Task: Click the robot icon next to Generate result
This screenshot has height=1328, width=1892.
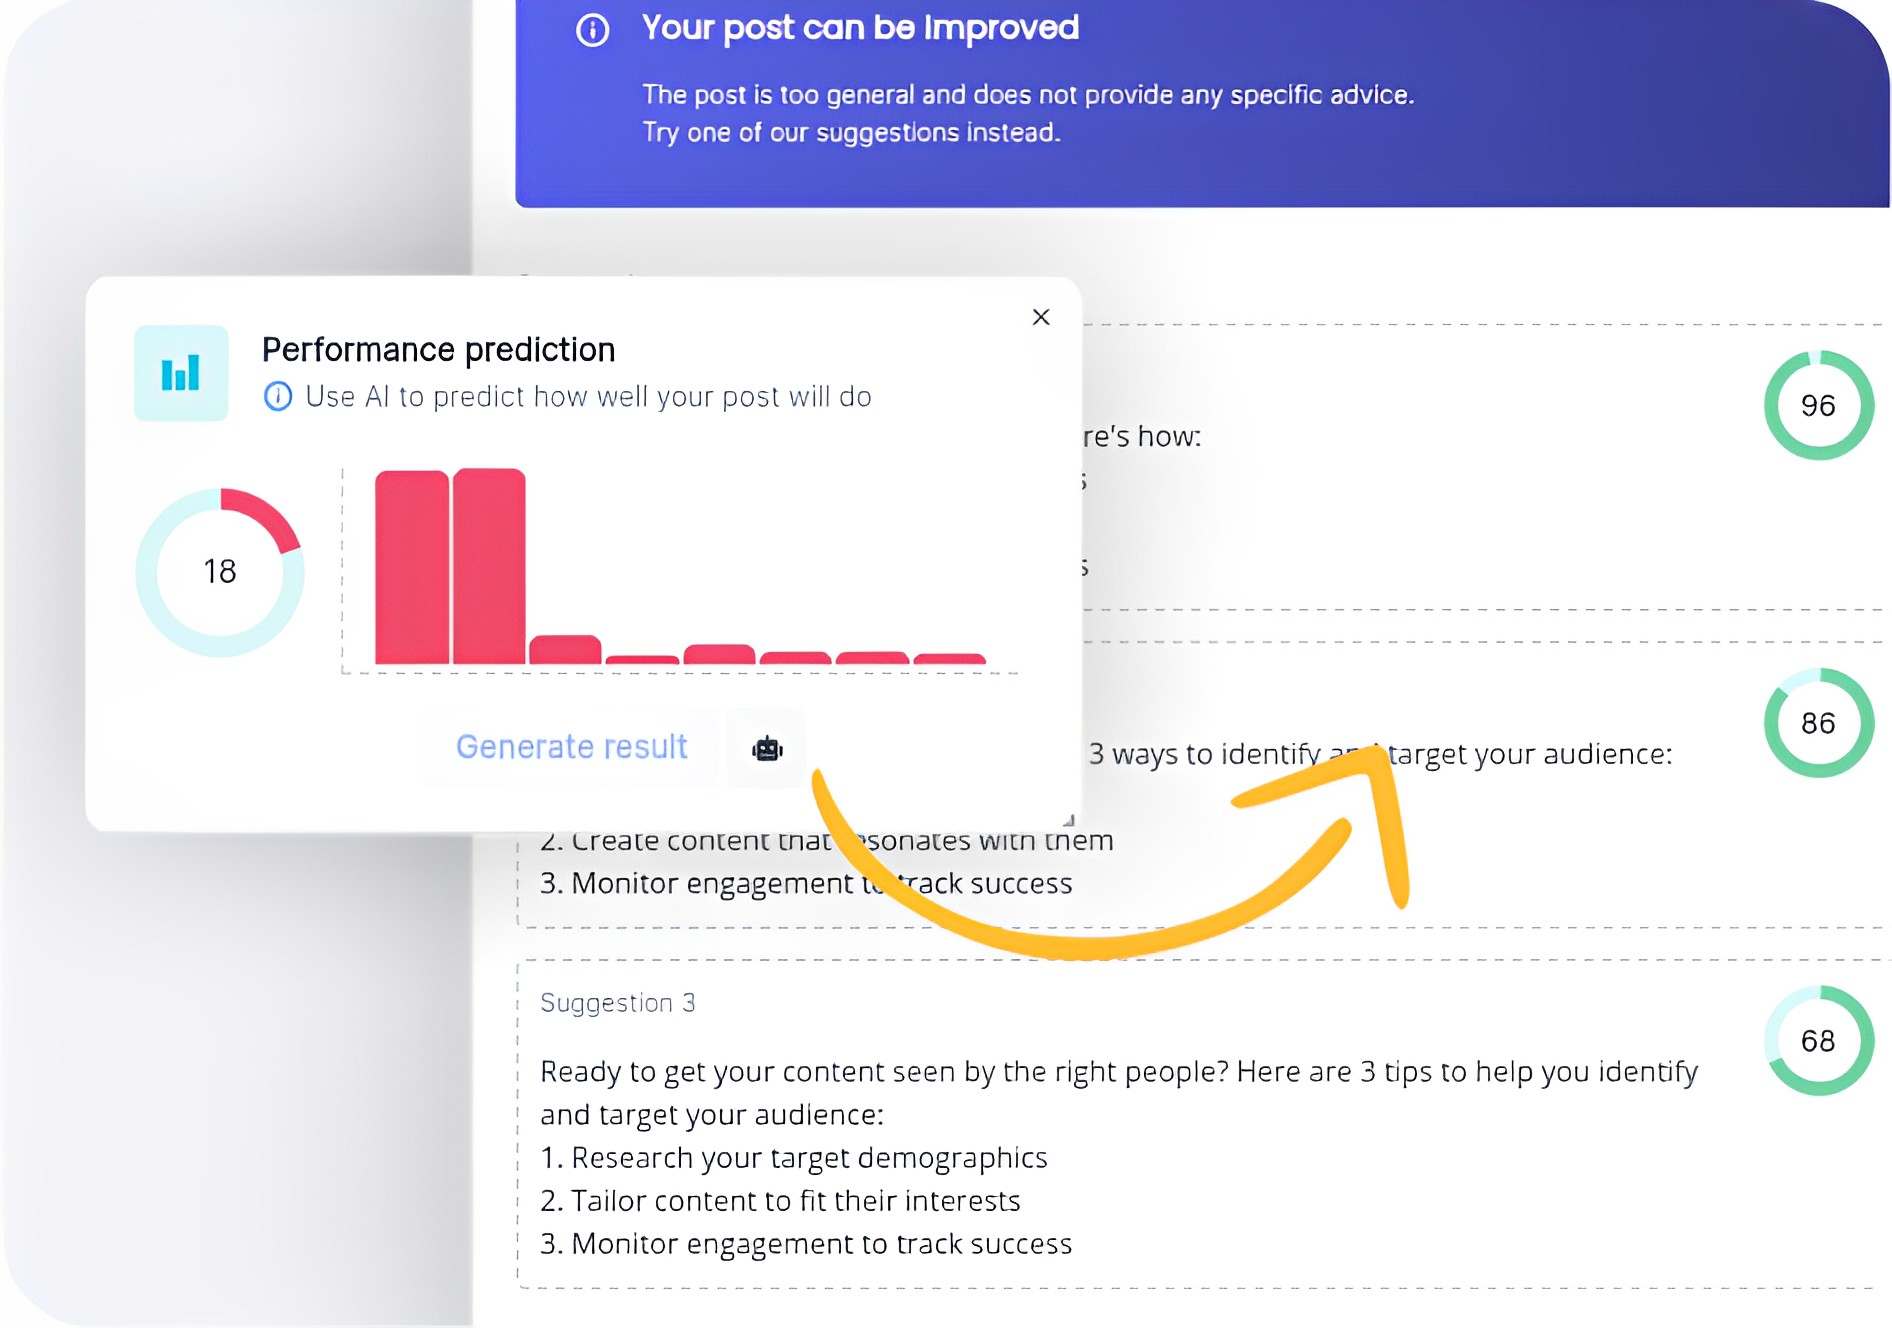Action: (767, 748)
